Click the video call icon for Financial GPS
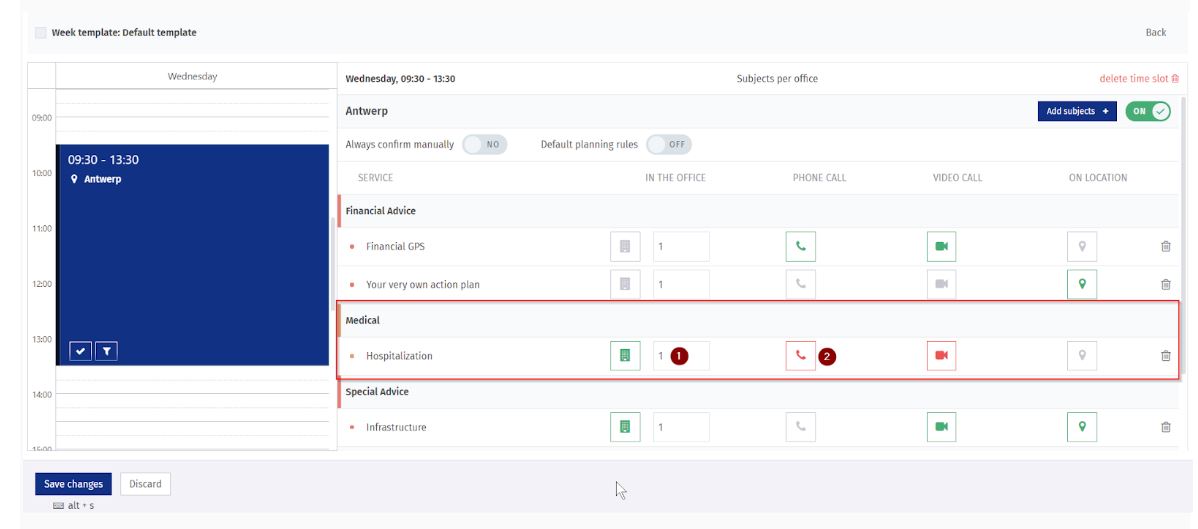Viewport: 1198px width, 529px height. pos(941,247)
